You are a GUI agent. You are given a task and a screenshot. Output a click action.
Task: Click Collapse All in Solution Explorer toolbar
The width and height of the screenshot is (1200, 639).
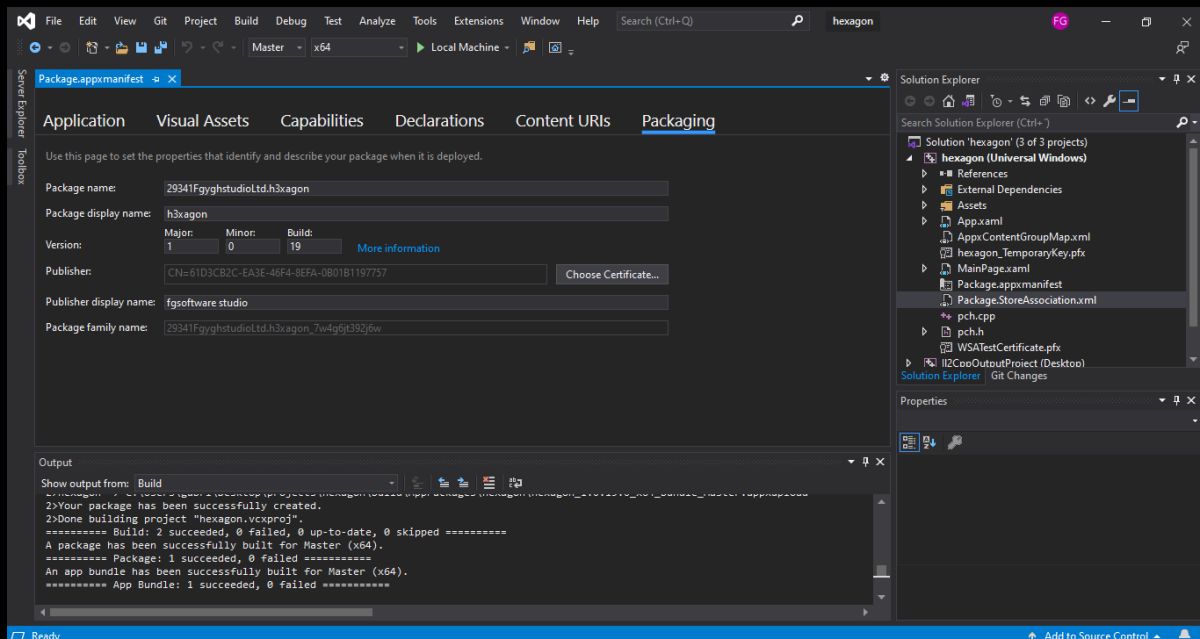tap(1047, 100)
